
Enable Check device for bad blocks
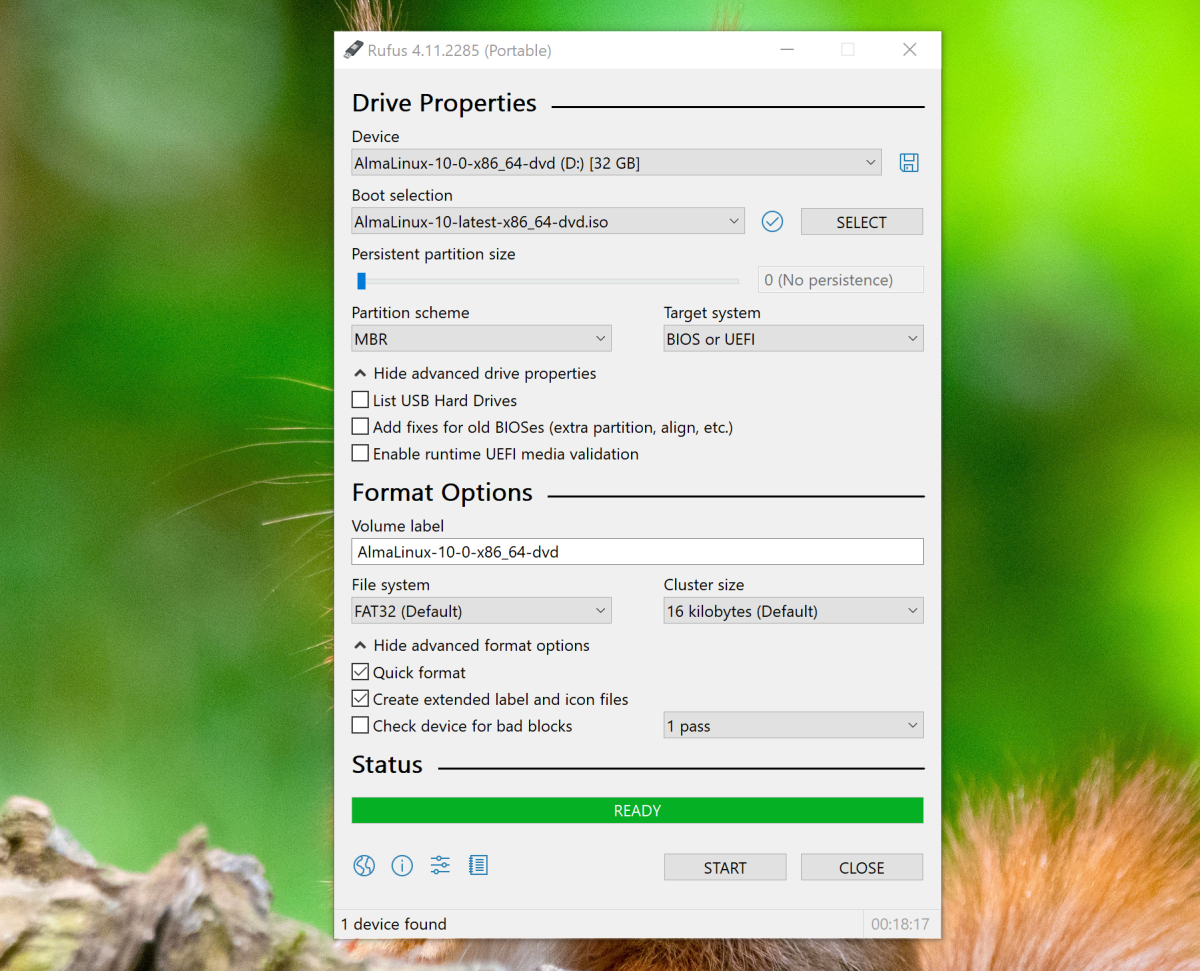tap(361, 726)
